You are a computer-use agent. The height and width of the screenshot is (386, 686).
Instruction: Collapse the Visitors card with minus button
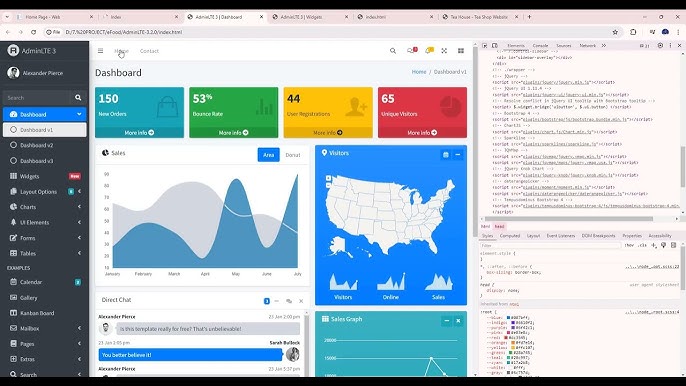pyautogui.click(x=458, y=154)
